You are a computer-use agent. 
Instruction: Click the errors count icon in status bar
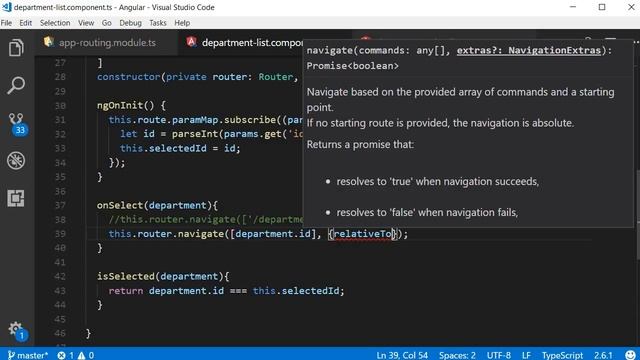point(66,355)
